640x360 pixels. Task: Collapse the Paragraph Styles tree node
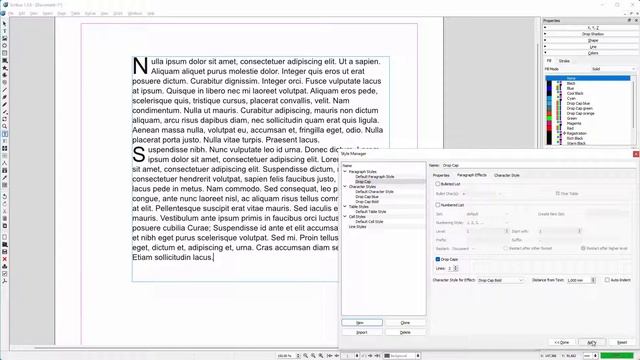345,172
